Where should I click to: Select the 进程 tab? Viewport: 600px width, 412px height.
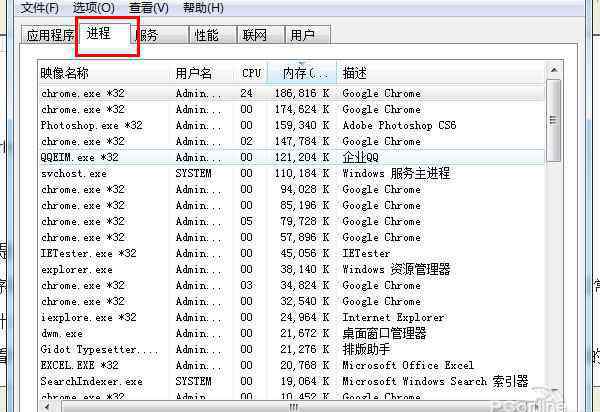pos(104,34)
